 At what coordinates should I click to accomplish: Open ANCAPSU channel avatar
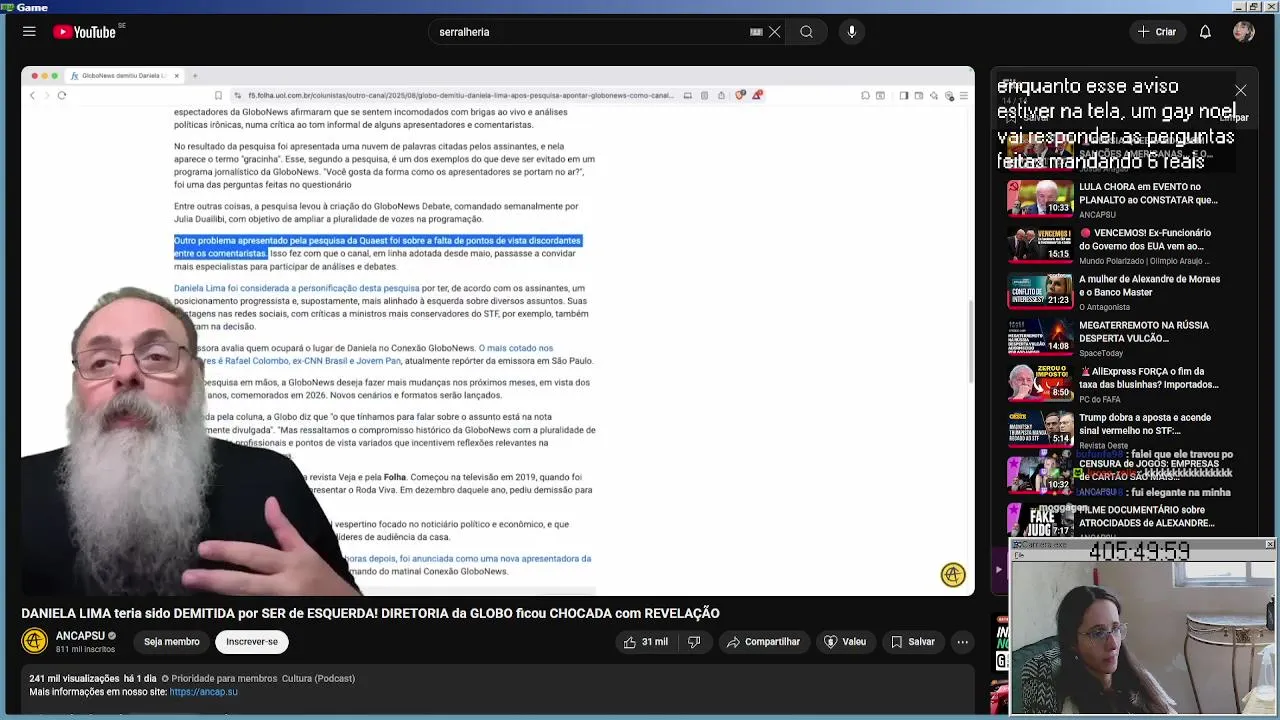[x=35, y=641]
